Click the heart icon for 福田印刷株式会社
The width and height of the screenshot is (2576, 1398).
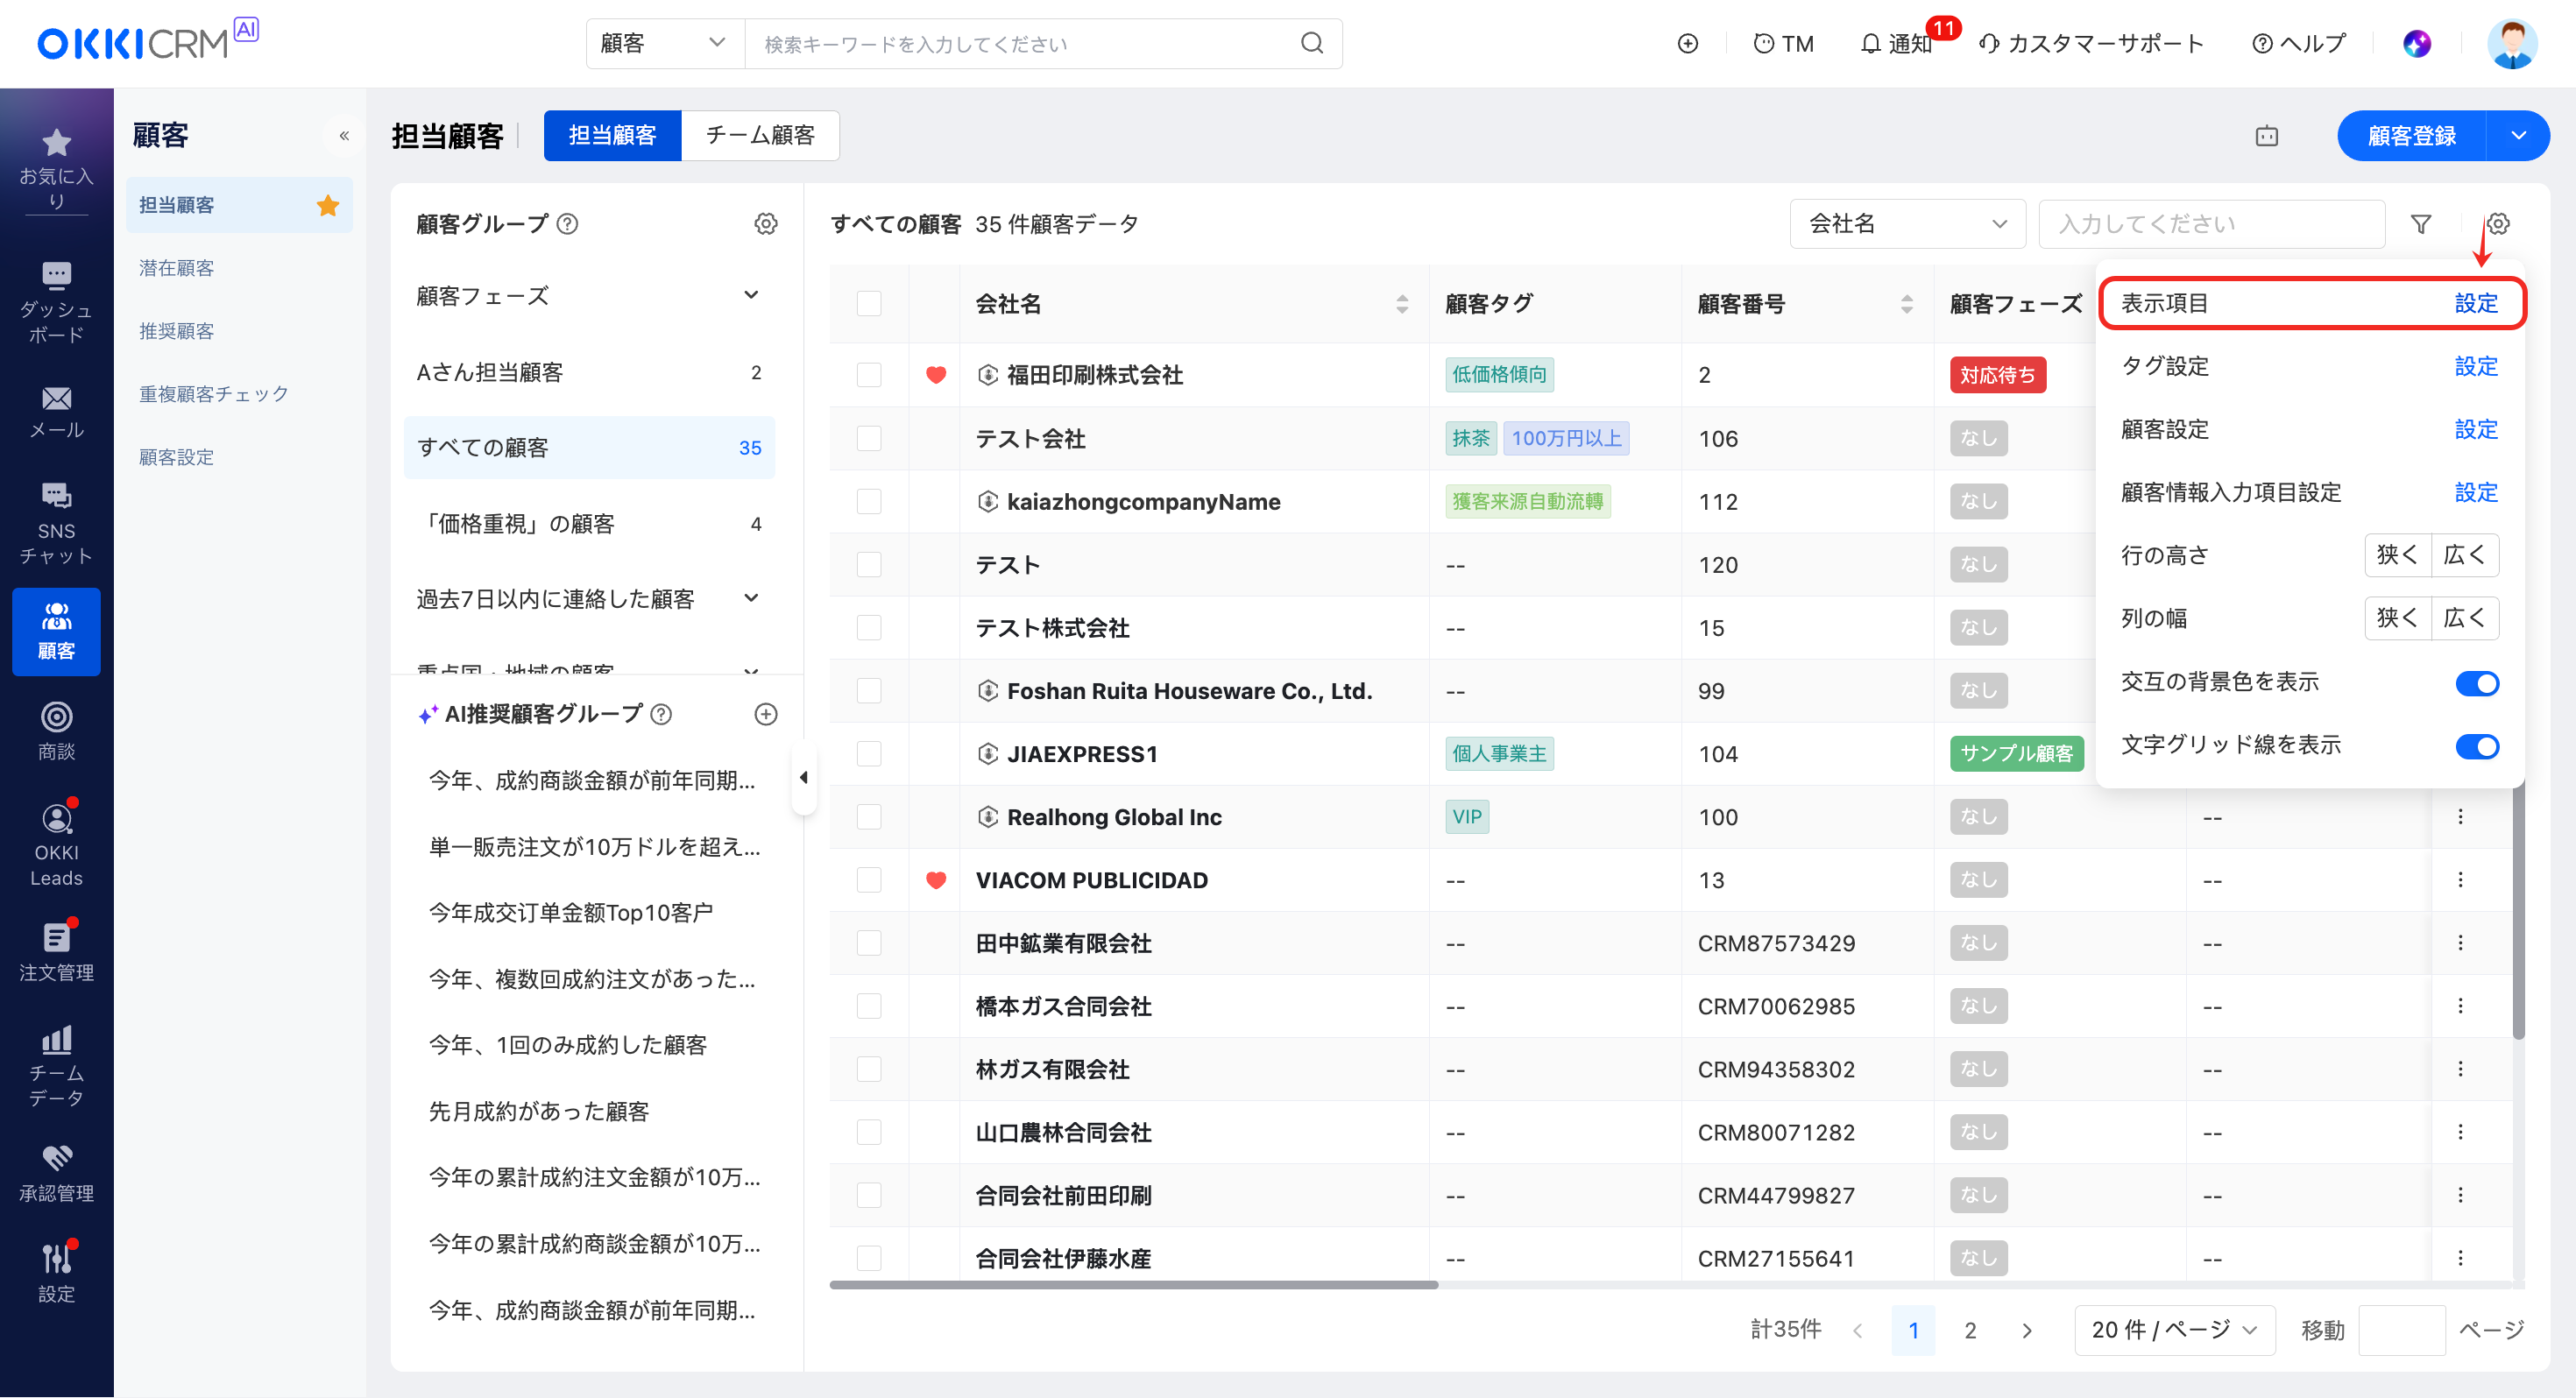[x=935, y=375]
